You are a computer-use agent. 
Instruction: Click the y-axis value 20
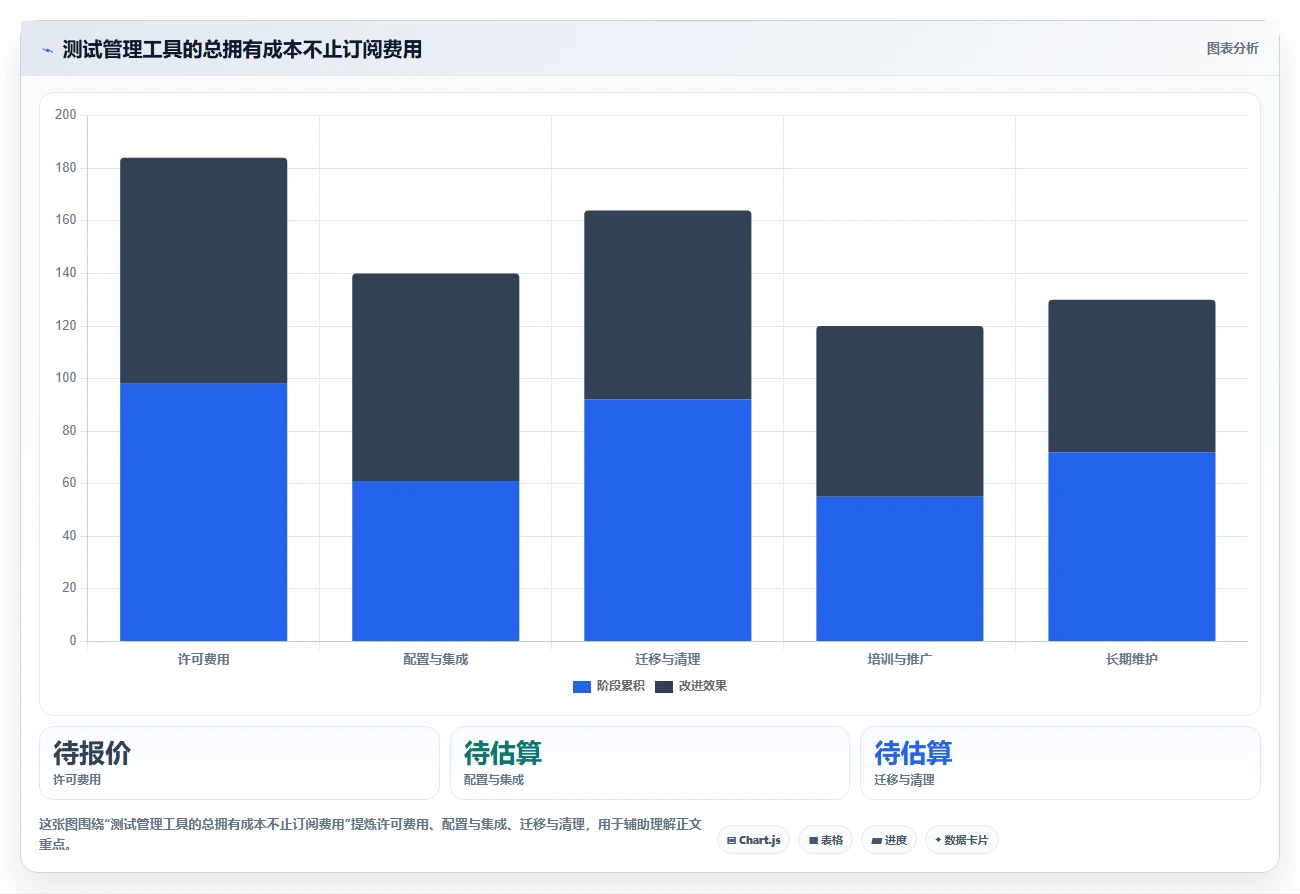tap(69, 588)
